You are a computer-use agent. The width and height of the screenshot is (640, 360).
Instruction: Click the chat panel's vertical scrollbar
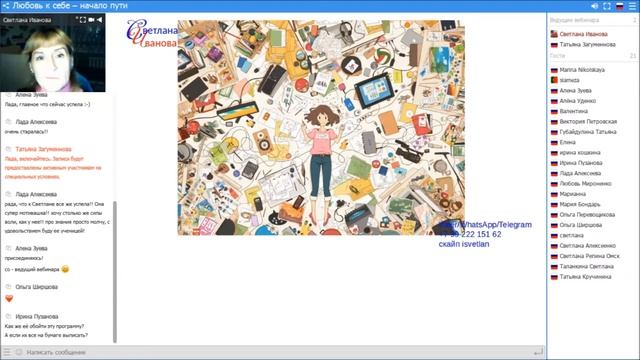pyautogui.click(x=115, y=271)
